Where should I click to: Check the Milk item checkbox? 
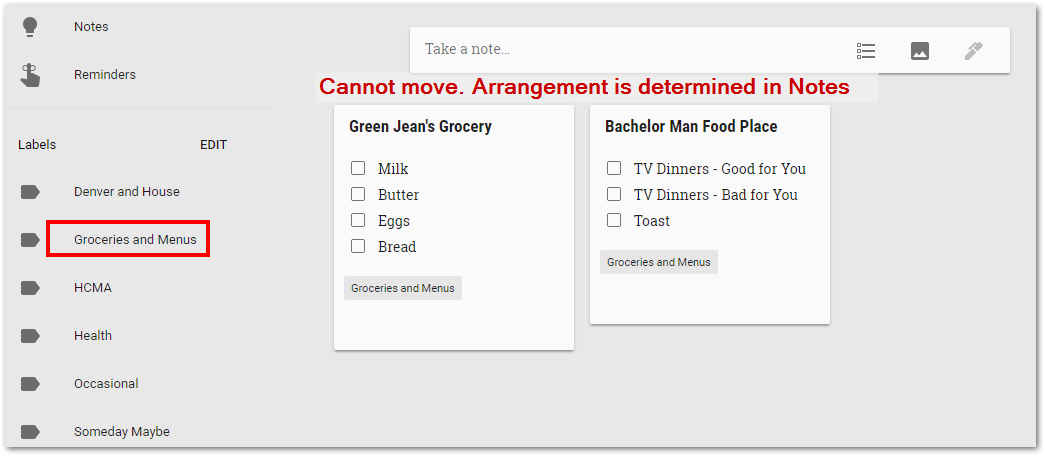[358, 168]
